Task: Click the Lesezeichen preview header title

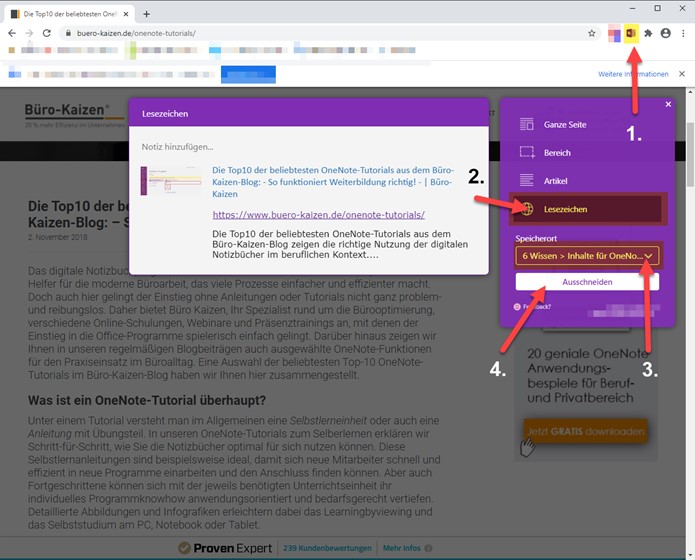Action: click(x=165, y=114)
